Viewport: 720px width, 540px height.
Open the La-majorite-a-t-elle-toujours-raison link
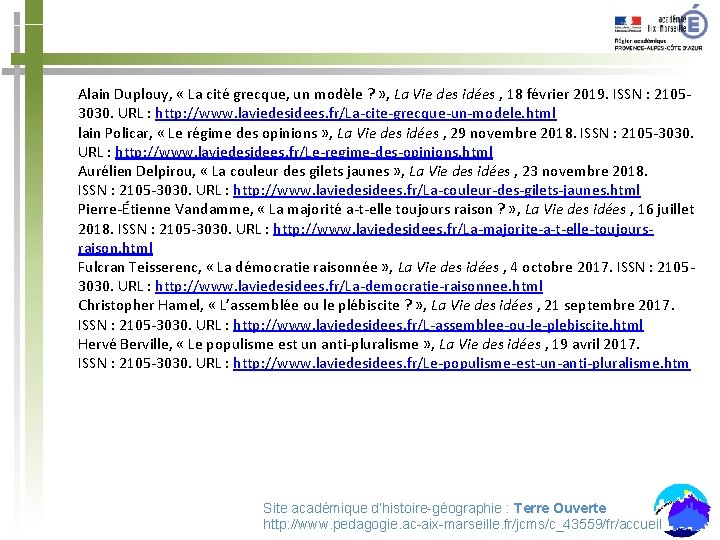(x=463, y=229)
